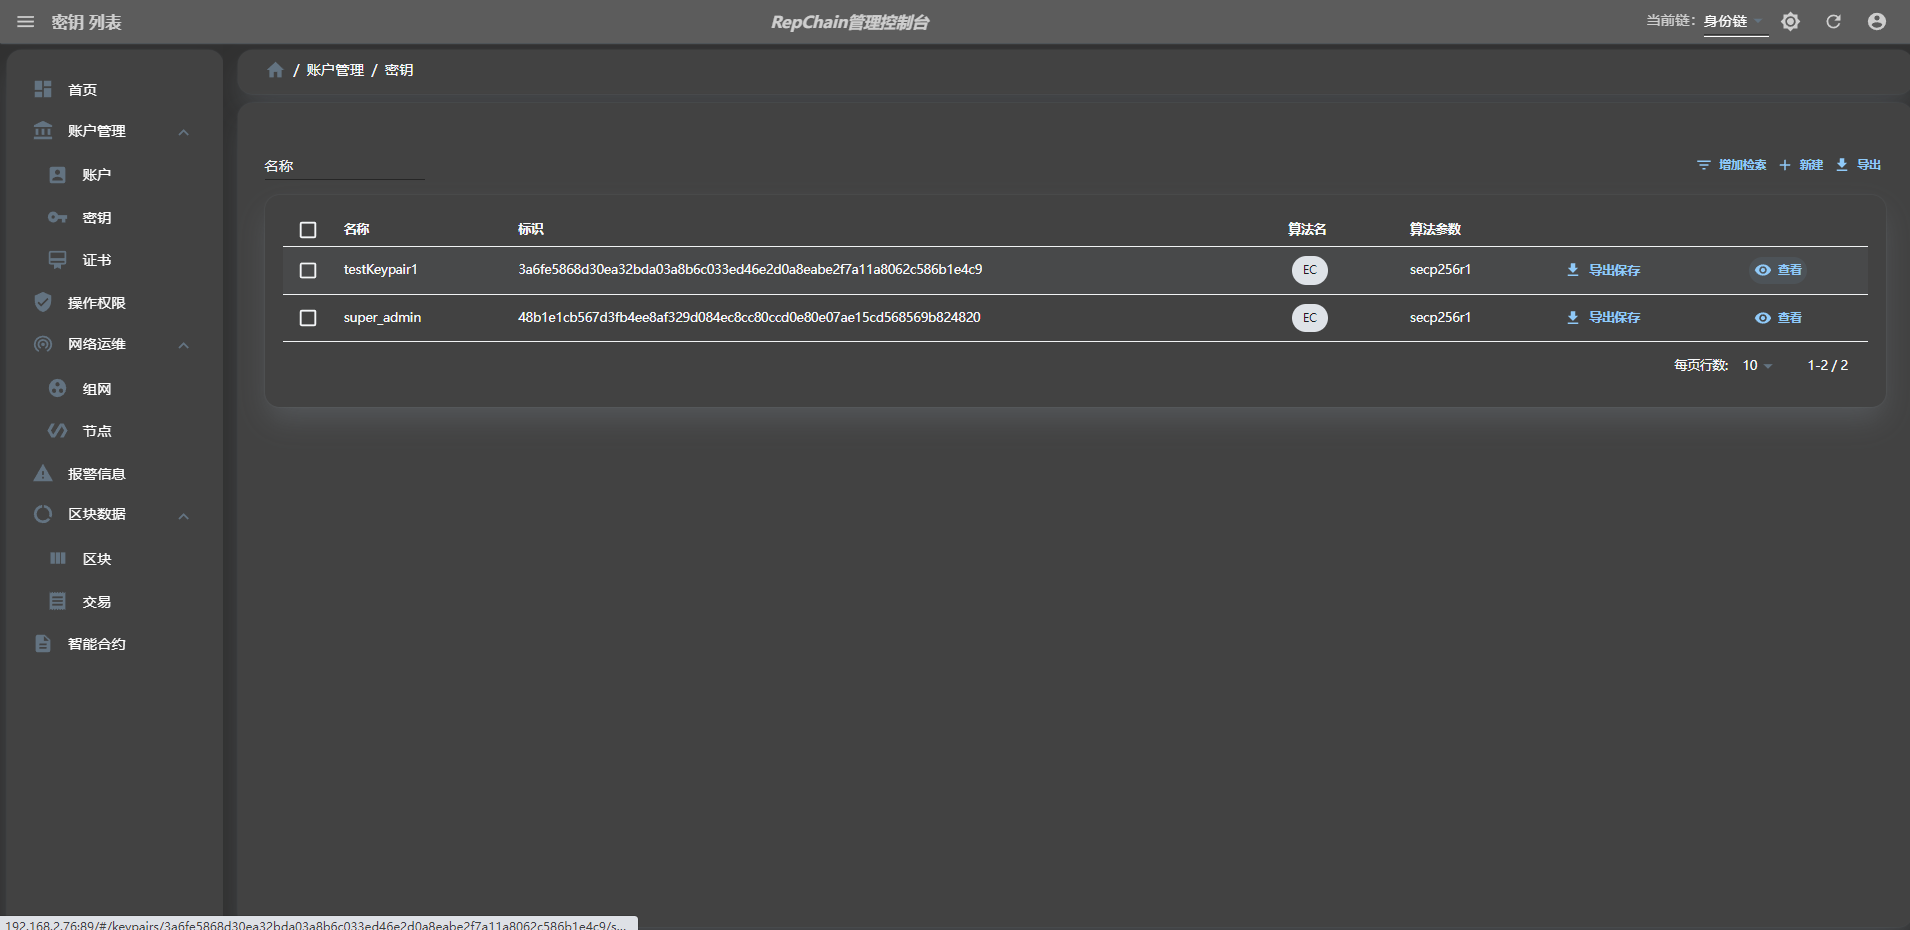Screen dimensions: 1910x930
Task: Click the 密钥 breadcrumb text
Action: (x=399, y=70)
